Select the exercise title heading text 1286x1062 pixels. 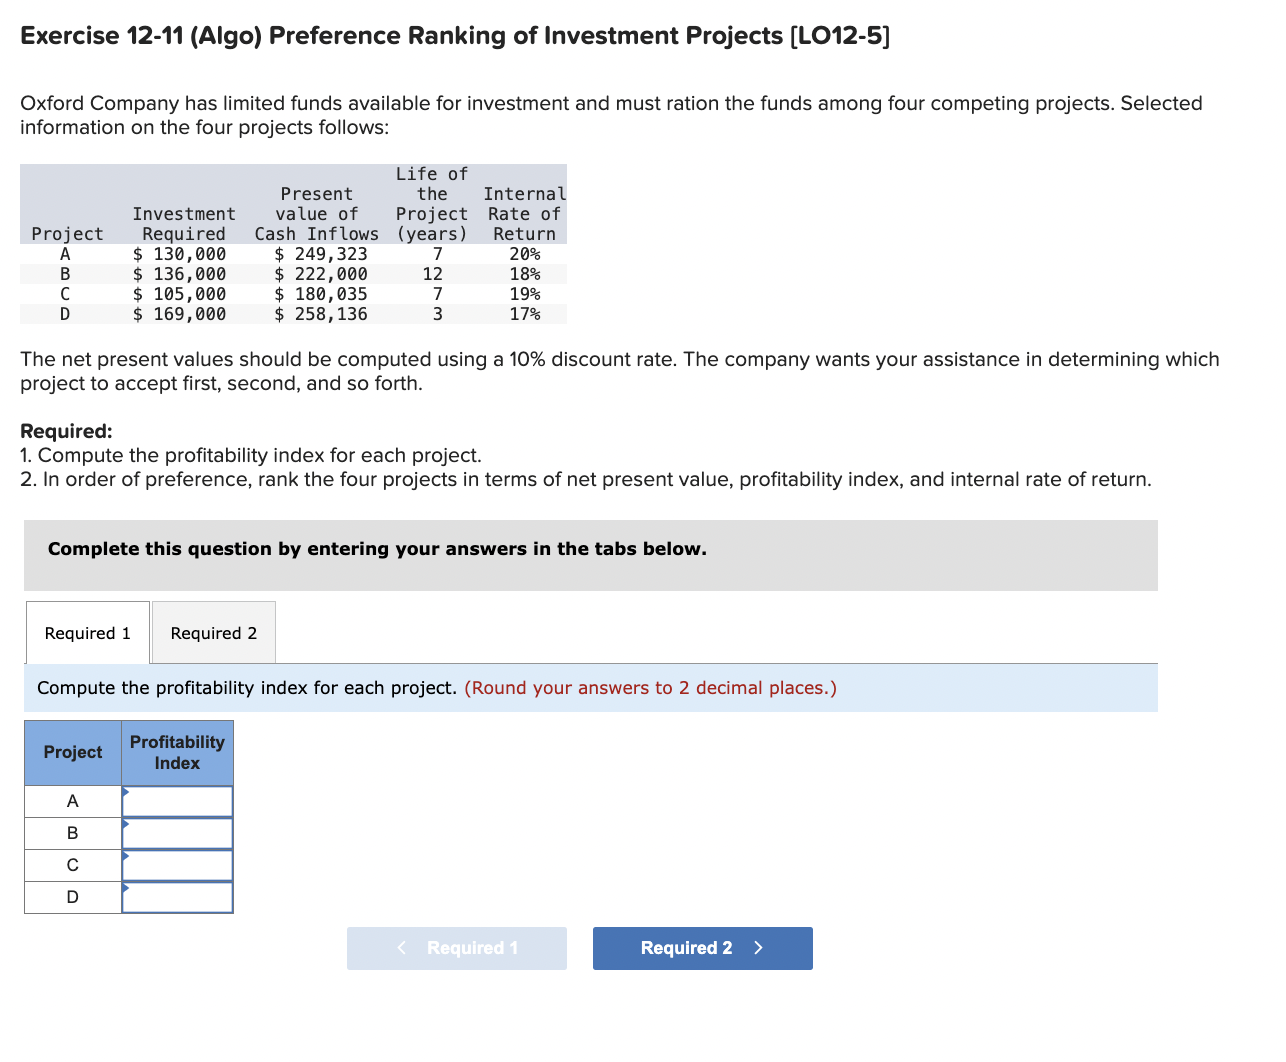(x=453, y=35)
